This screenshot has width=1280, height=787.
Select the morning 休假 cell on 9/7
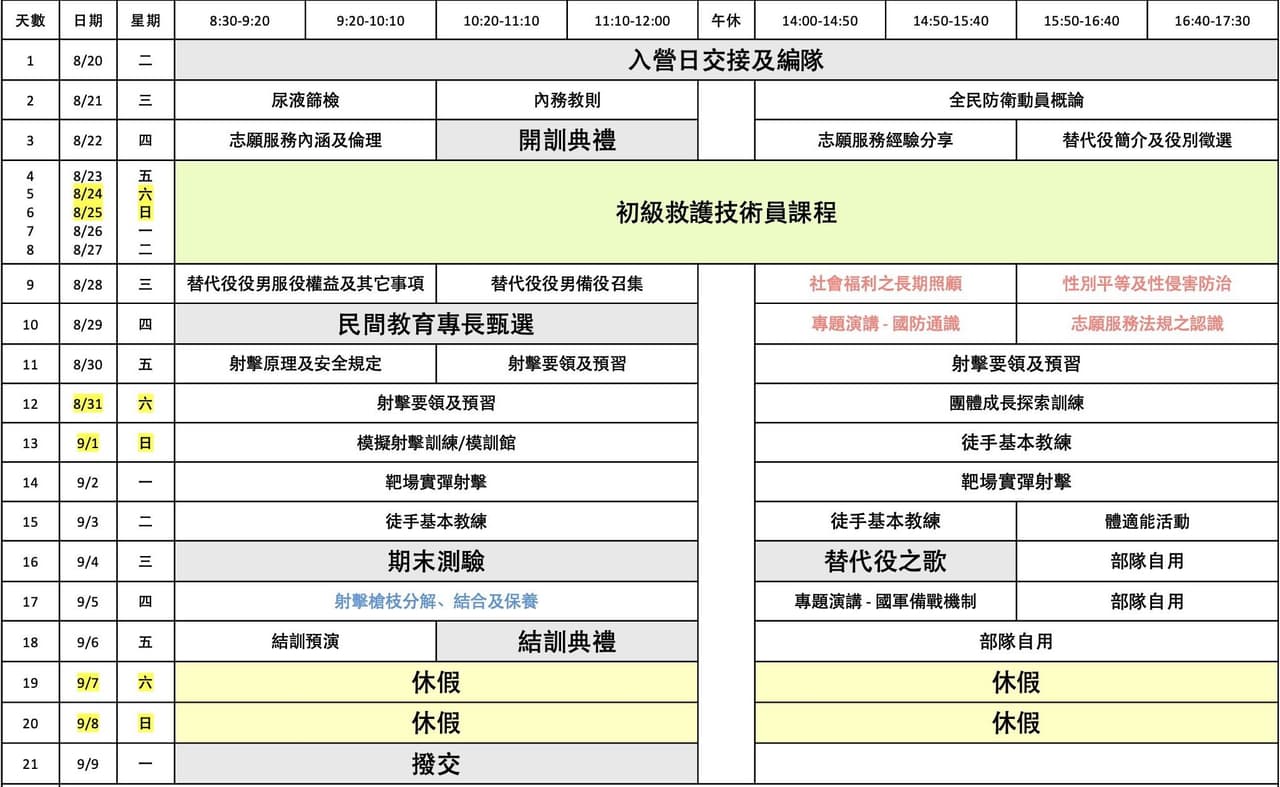pyautogui.click(x=436, y=683)
